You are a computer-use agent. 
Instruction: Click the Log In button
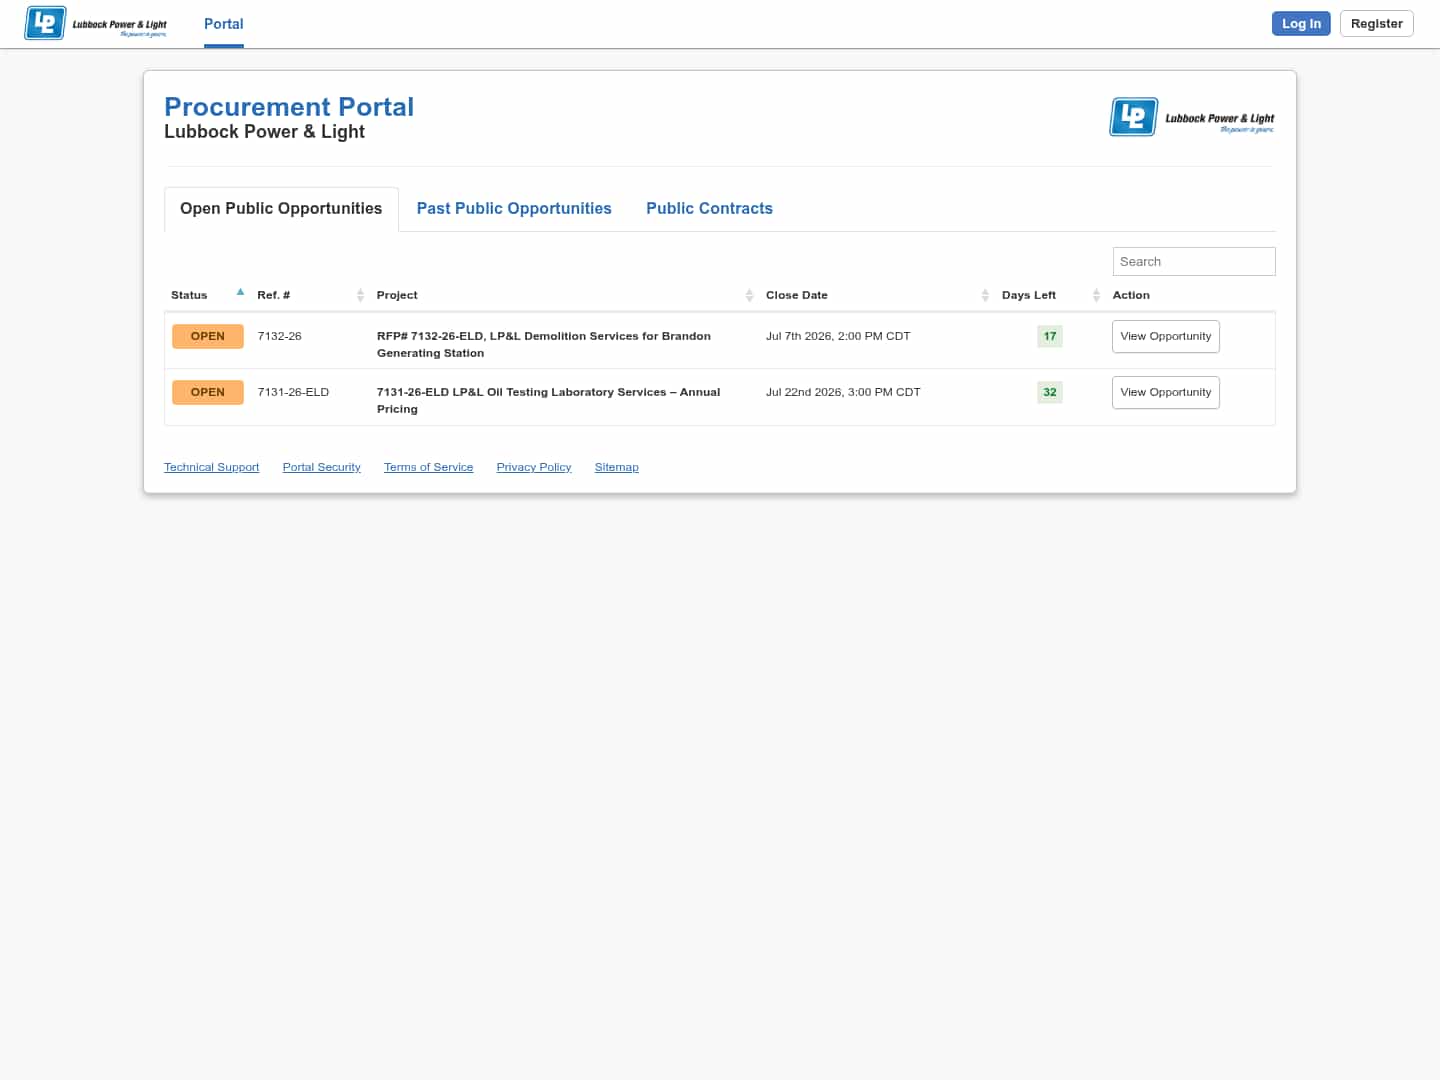coord(1301,24)
